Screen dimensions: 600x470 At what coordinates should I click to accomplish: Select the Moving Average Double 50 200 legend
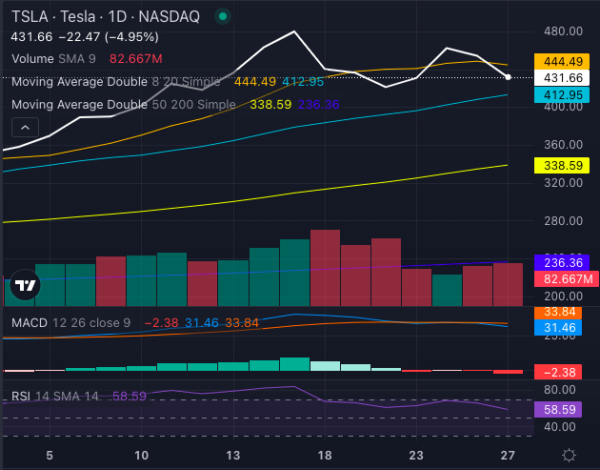click(123, 104)
